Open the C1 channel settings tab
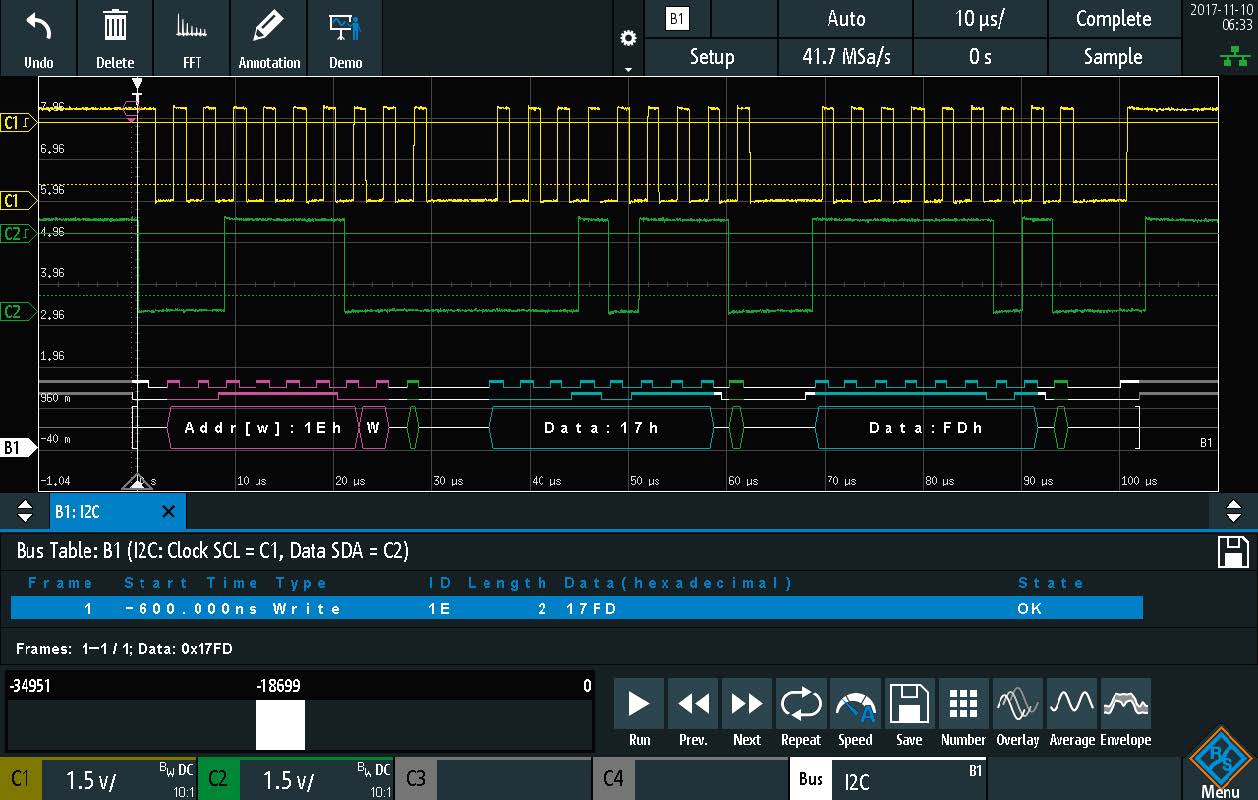Viewport: 1258px width, 800px height. coord(98,779)
